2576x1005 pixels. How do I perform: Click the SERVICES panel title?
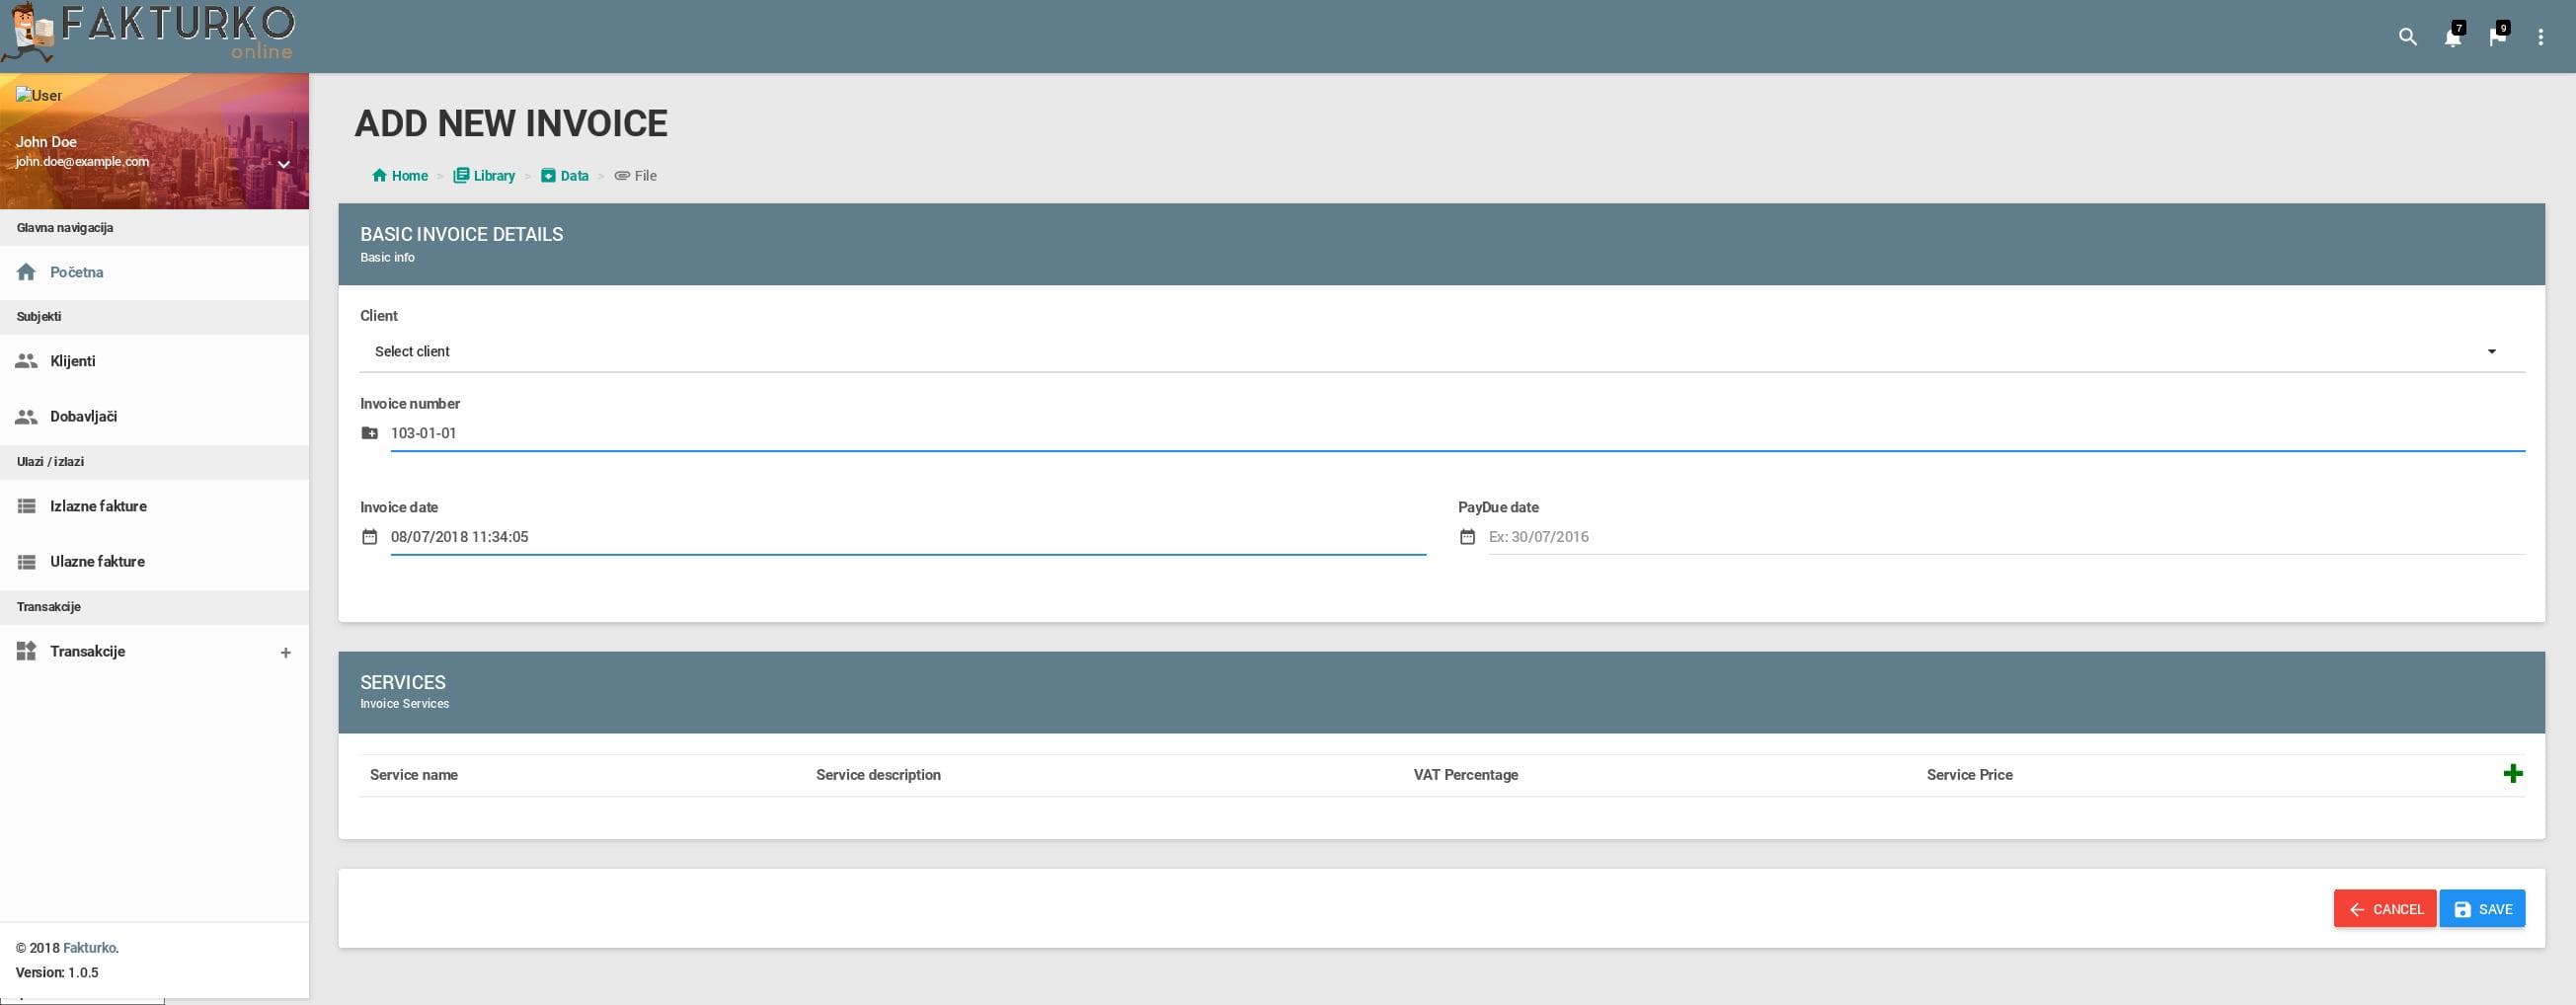pos(402,682)
